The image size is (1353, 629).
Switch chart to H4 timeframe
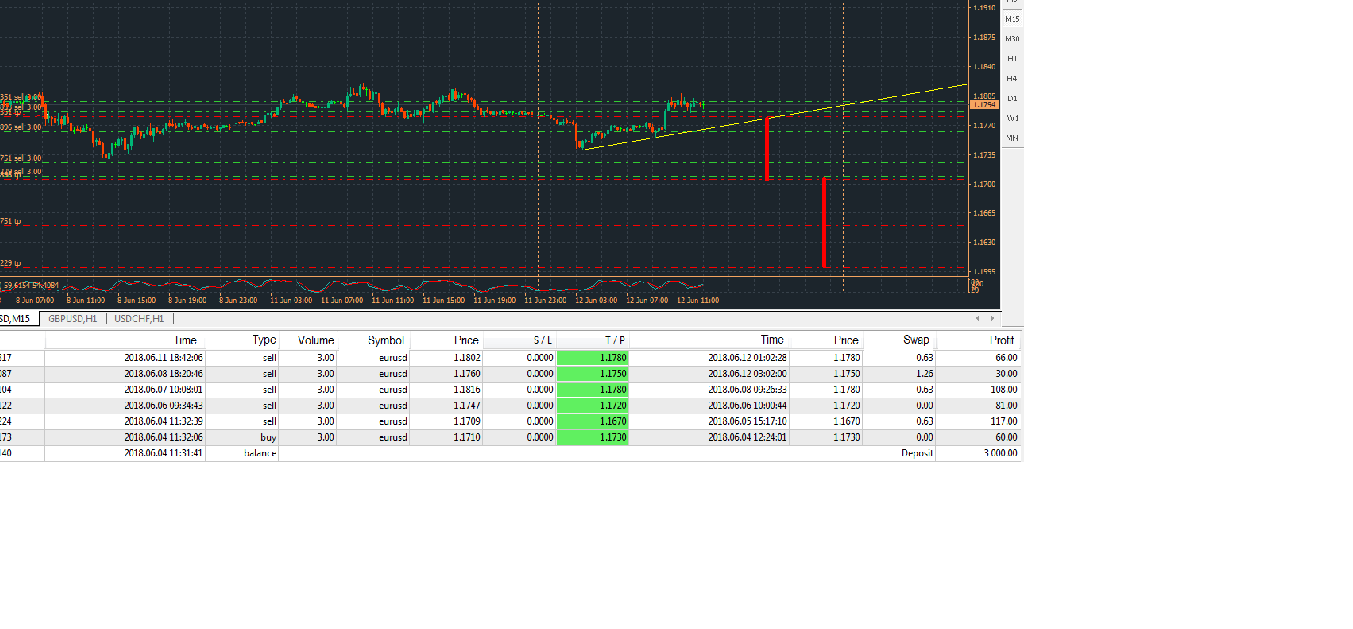[1012, 78]
